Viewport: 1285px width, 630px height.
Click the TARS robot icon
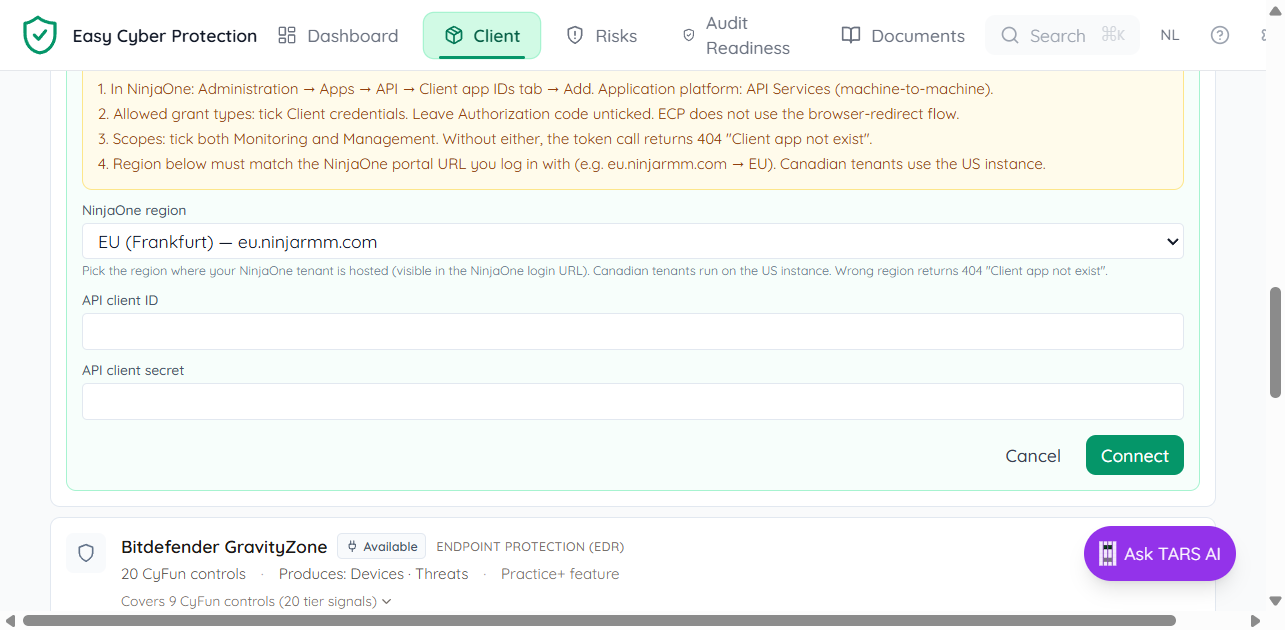click(1107, 554)
